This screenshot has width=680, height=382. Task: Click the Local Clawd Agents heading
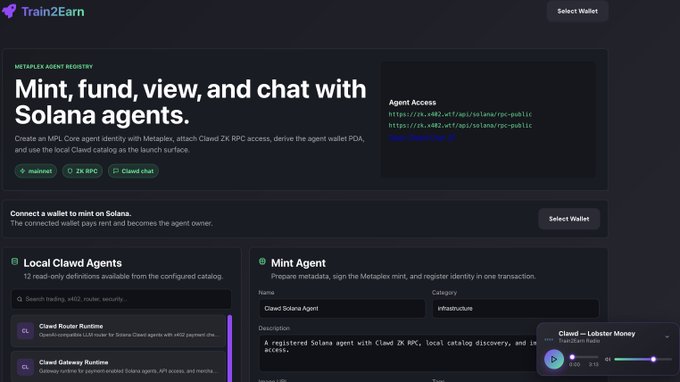tap(72, 263)
